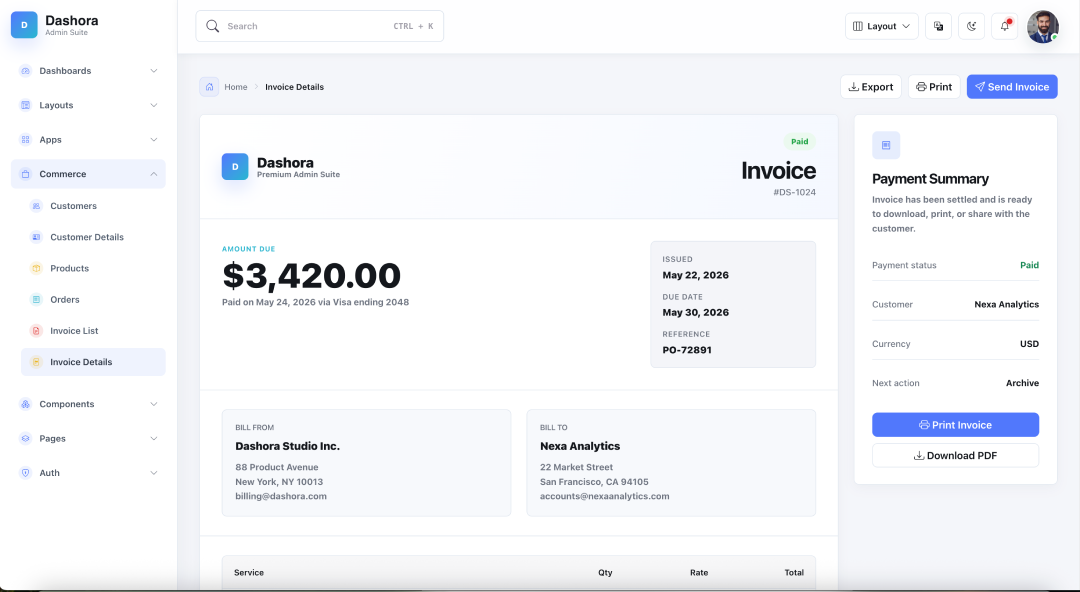This screenshot has height=592, width=1080.
Task: Click the Customers people icon
Action: point(37,206)
